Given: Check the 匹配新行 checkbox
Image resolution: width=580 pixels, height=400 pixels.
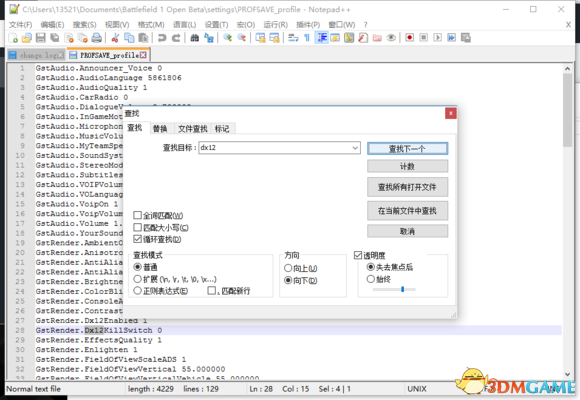Looking at the screenshot, I should tap(211, 290).
